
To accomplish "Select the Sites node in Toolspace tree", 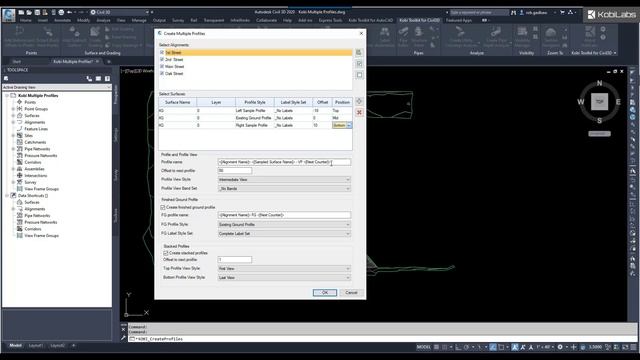I will (29, 136).
